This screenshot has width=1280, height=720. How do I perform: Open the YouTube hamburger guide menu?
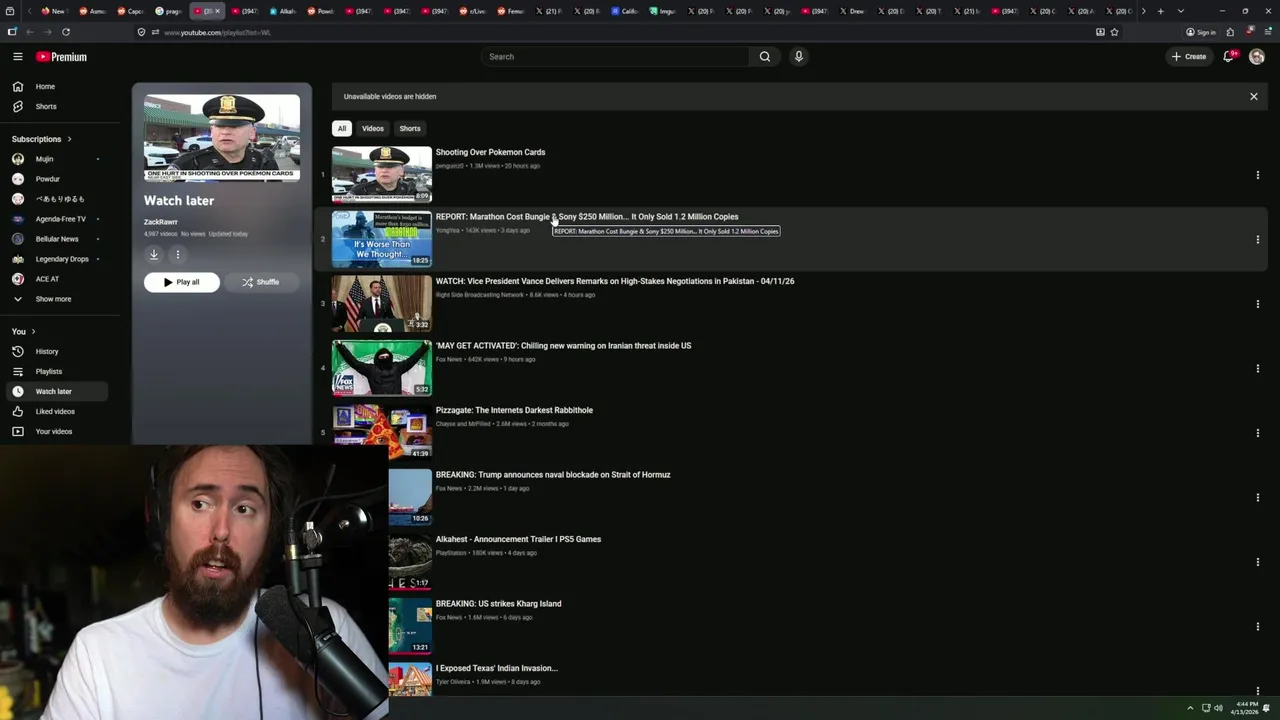[18, 57]
